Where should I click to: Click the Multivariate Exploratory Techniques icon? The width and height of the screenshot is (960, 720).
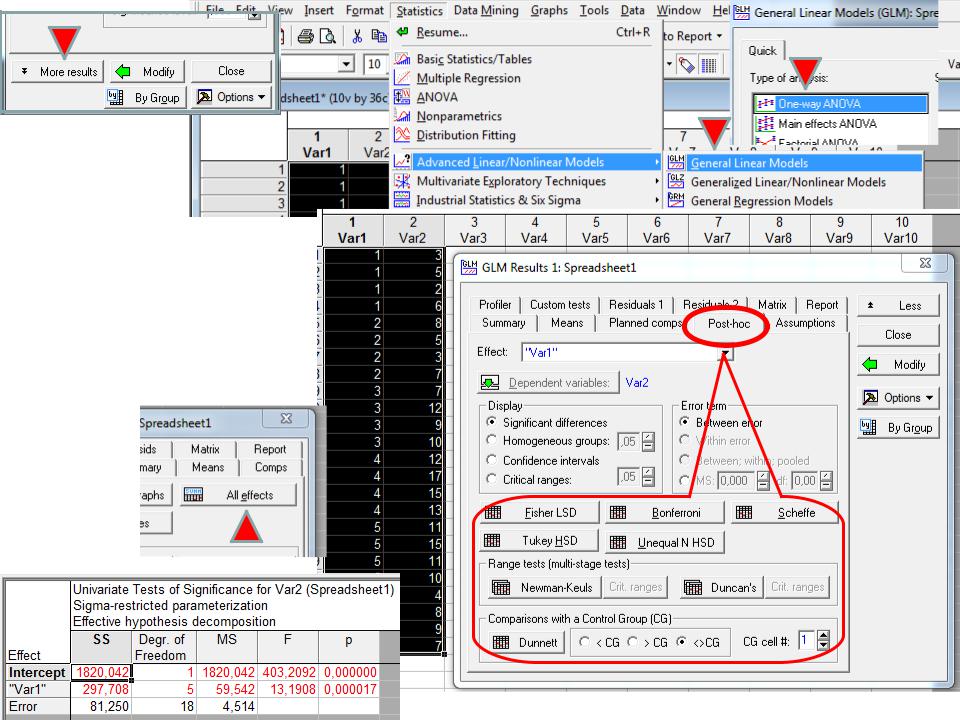pos(402,181)
